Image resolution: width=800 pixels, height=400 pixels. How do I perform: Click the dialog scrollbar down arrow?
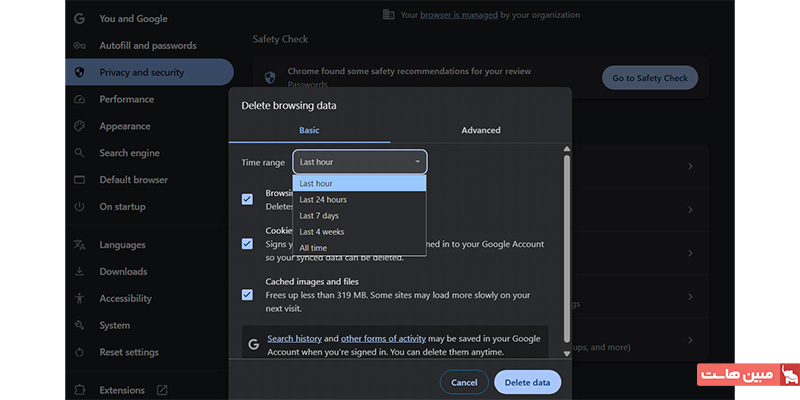[566, 354]
